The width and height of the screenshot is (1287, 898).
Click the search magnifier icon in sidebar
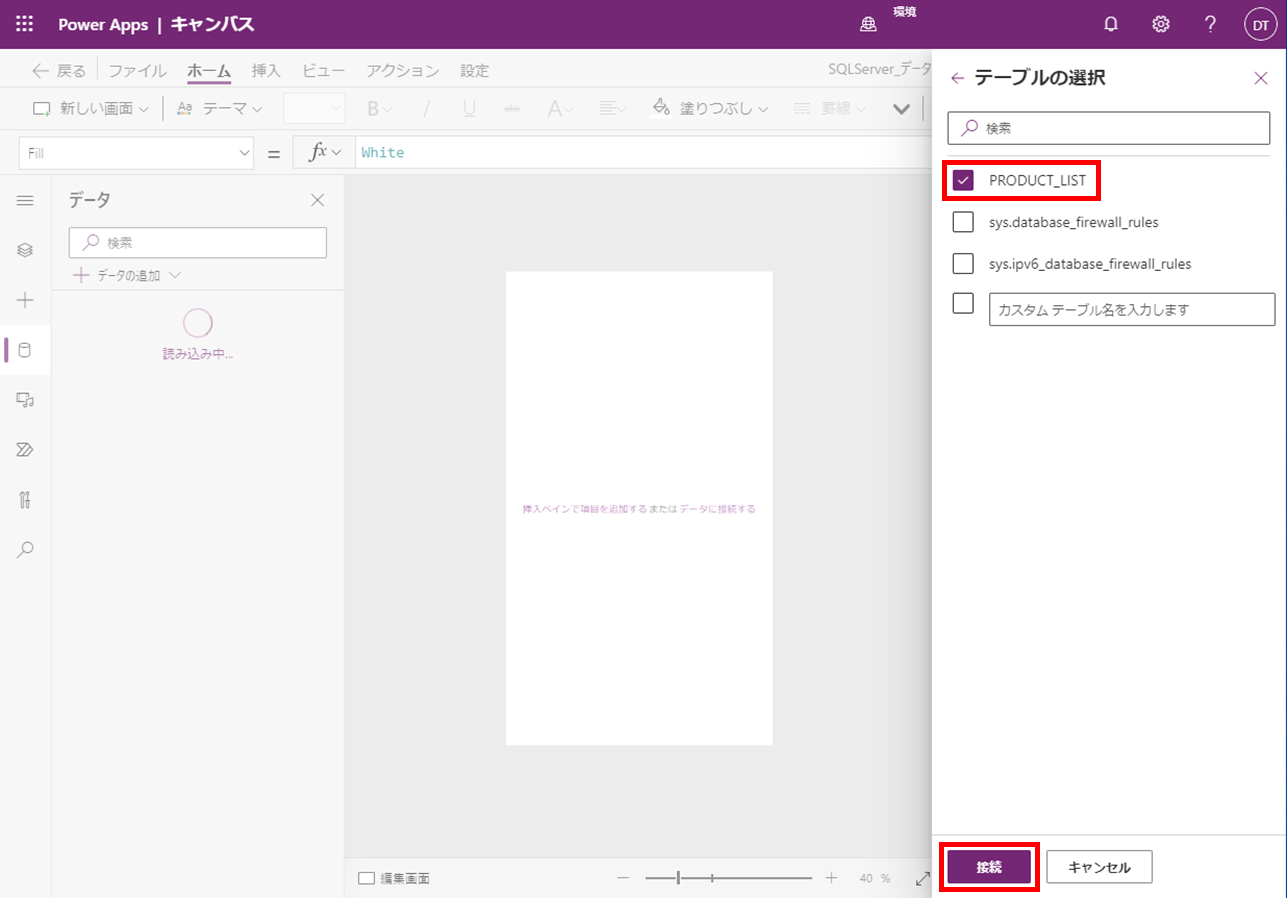[25, 549]
